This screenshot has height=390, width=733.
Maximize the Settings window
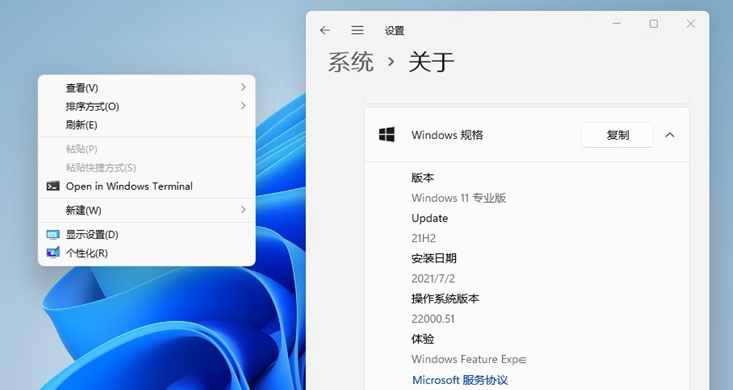pos(654,23)
